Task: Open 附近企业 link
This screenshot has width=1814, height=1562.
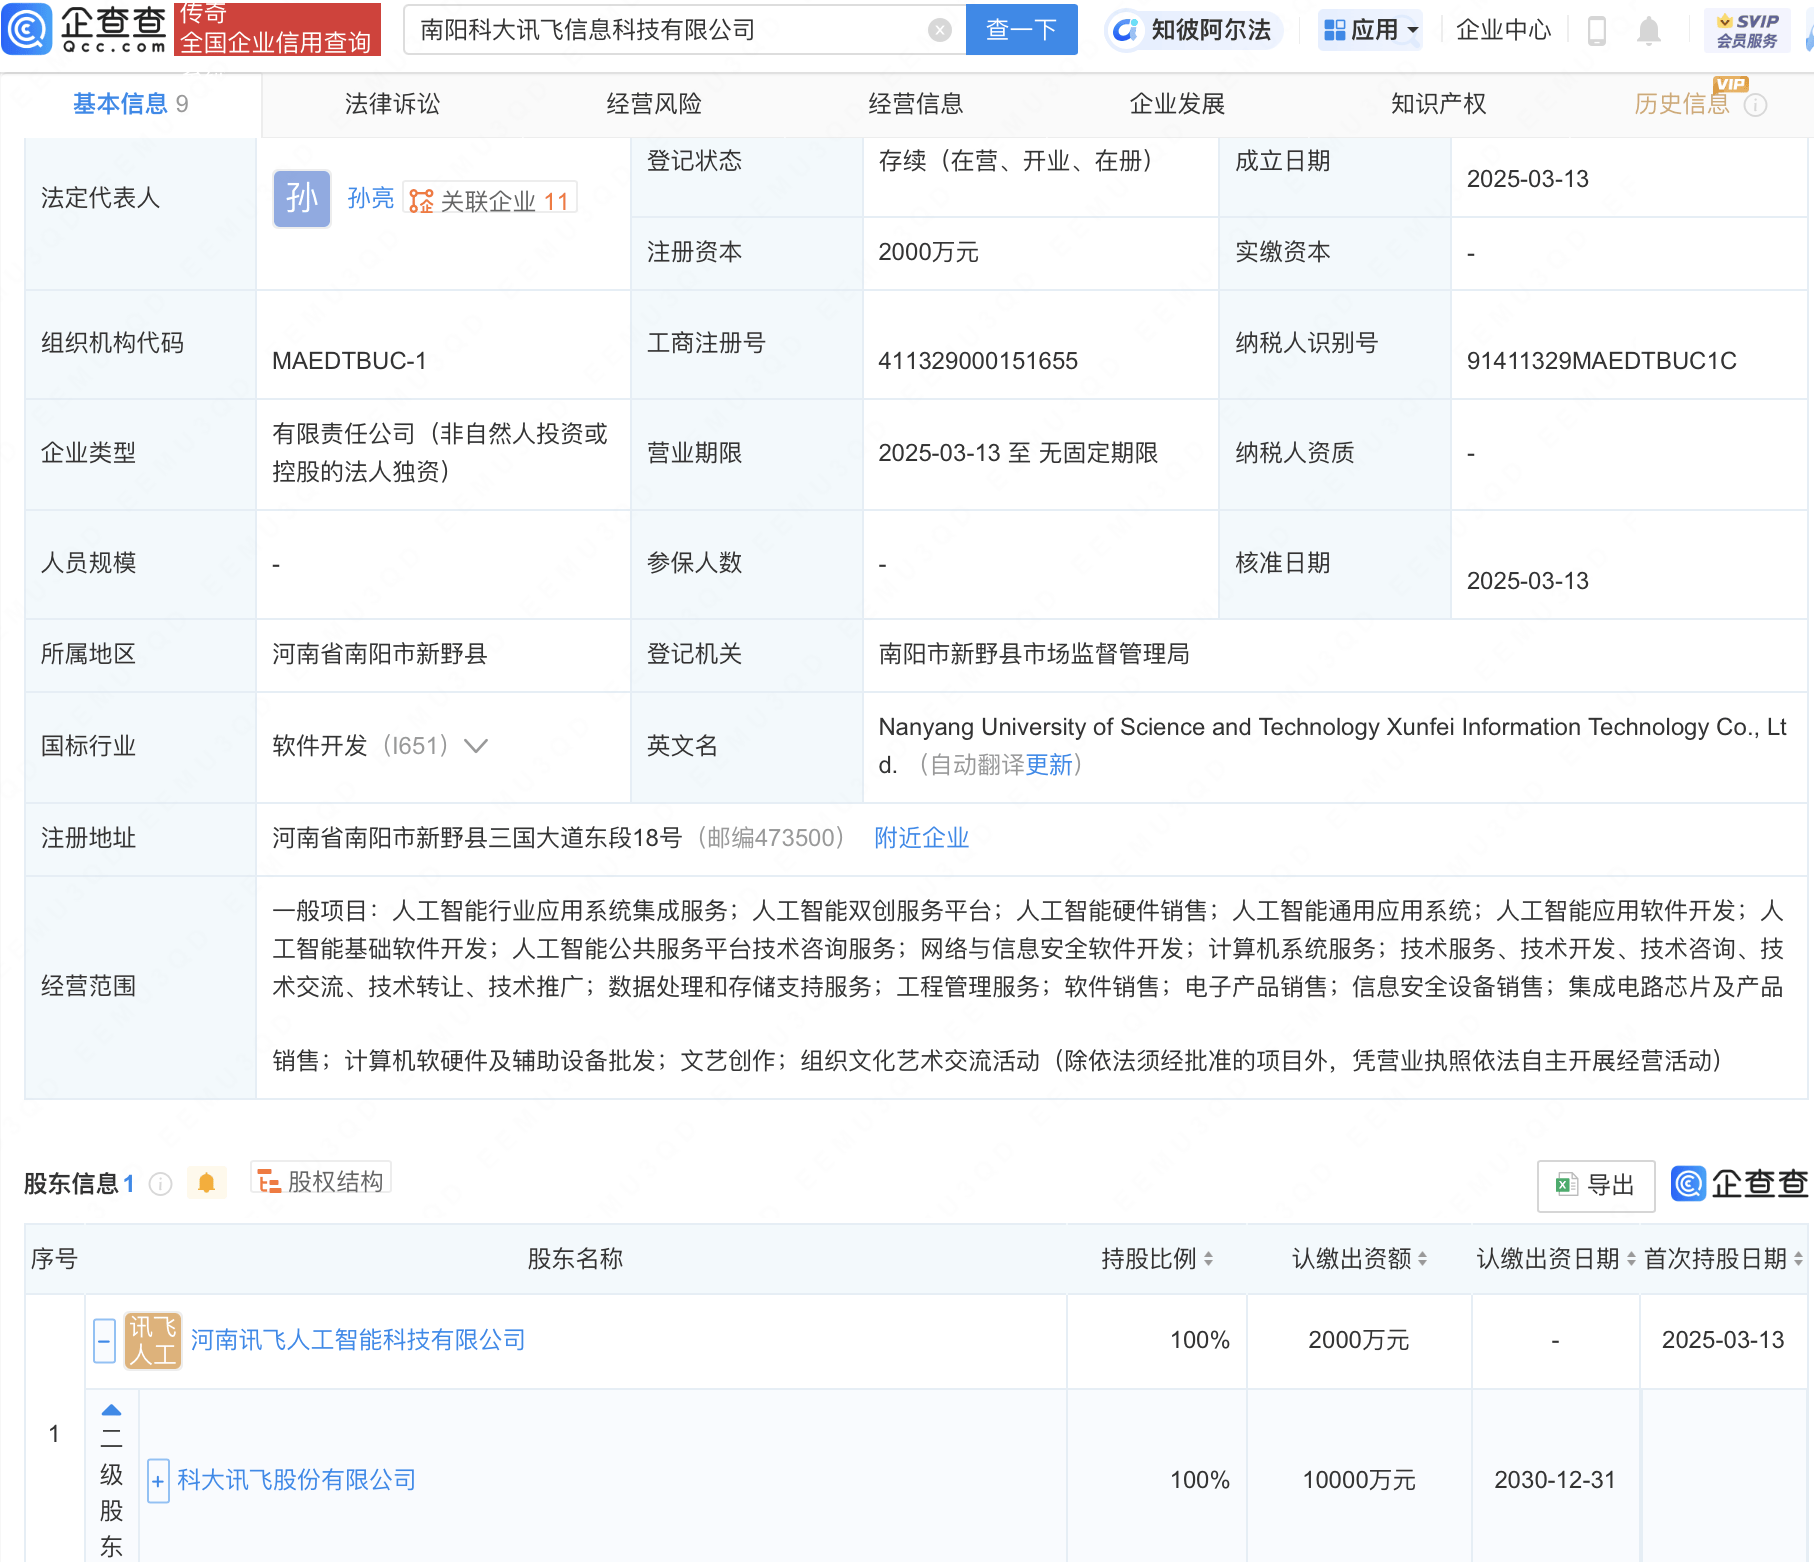Action: 922,838
